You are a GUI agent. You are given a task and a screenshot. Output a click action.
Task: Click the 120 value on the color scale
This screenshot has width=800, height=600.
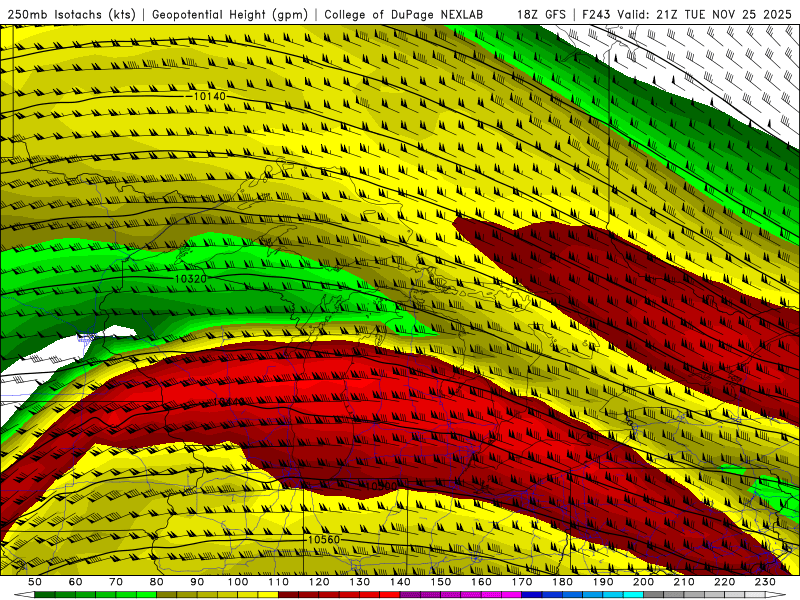tap(319, 582)
